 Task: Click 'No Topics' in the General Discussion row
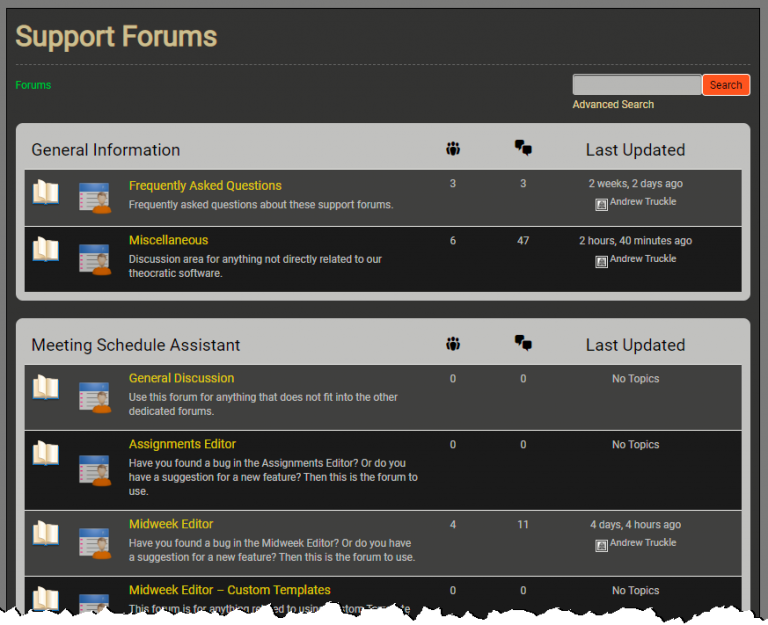(x=635, y=379)
